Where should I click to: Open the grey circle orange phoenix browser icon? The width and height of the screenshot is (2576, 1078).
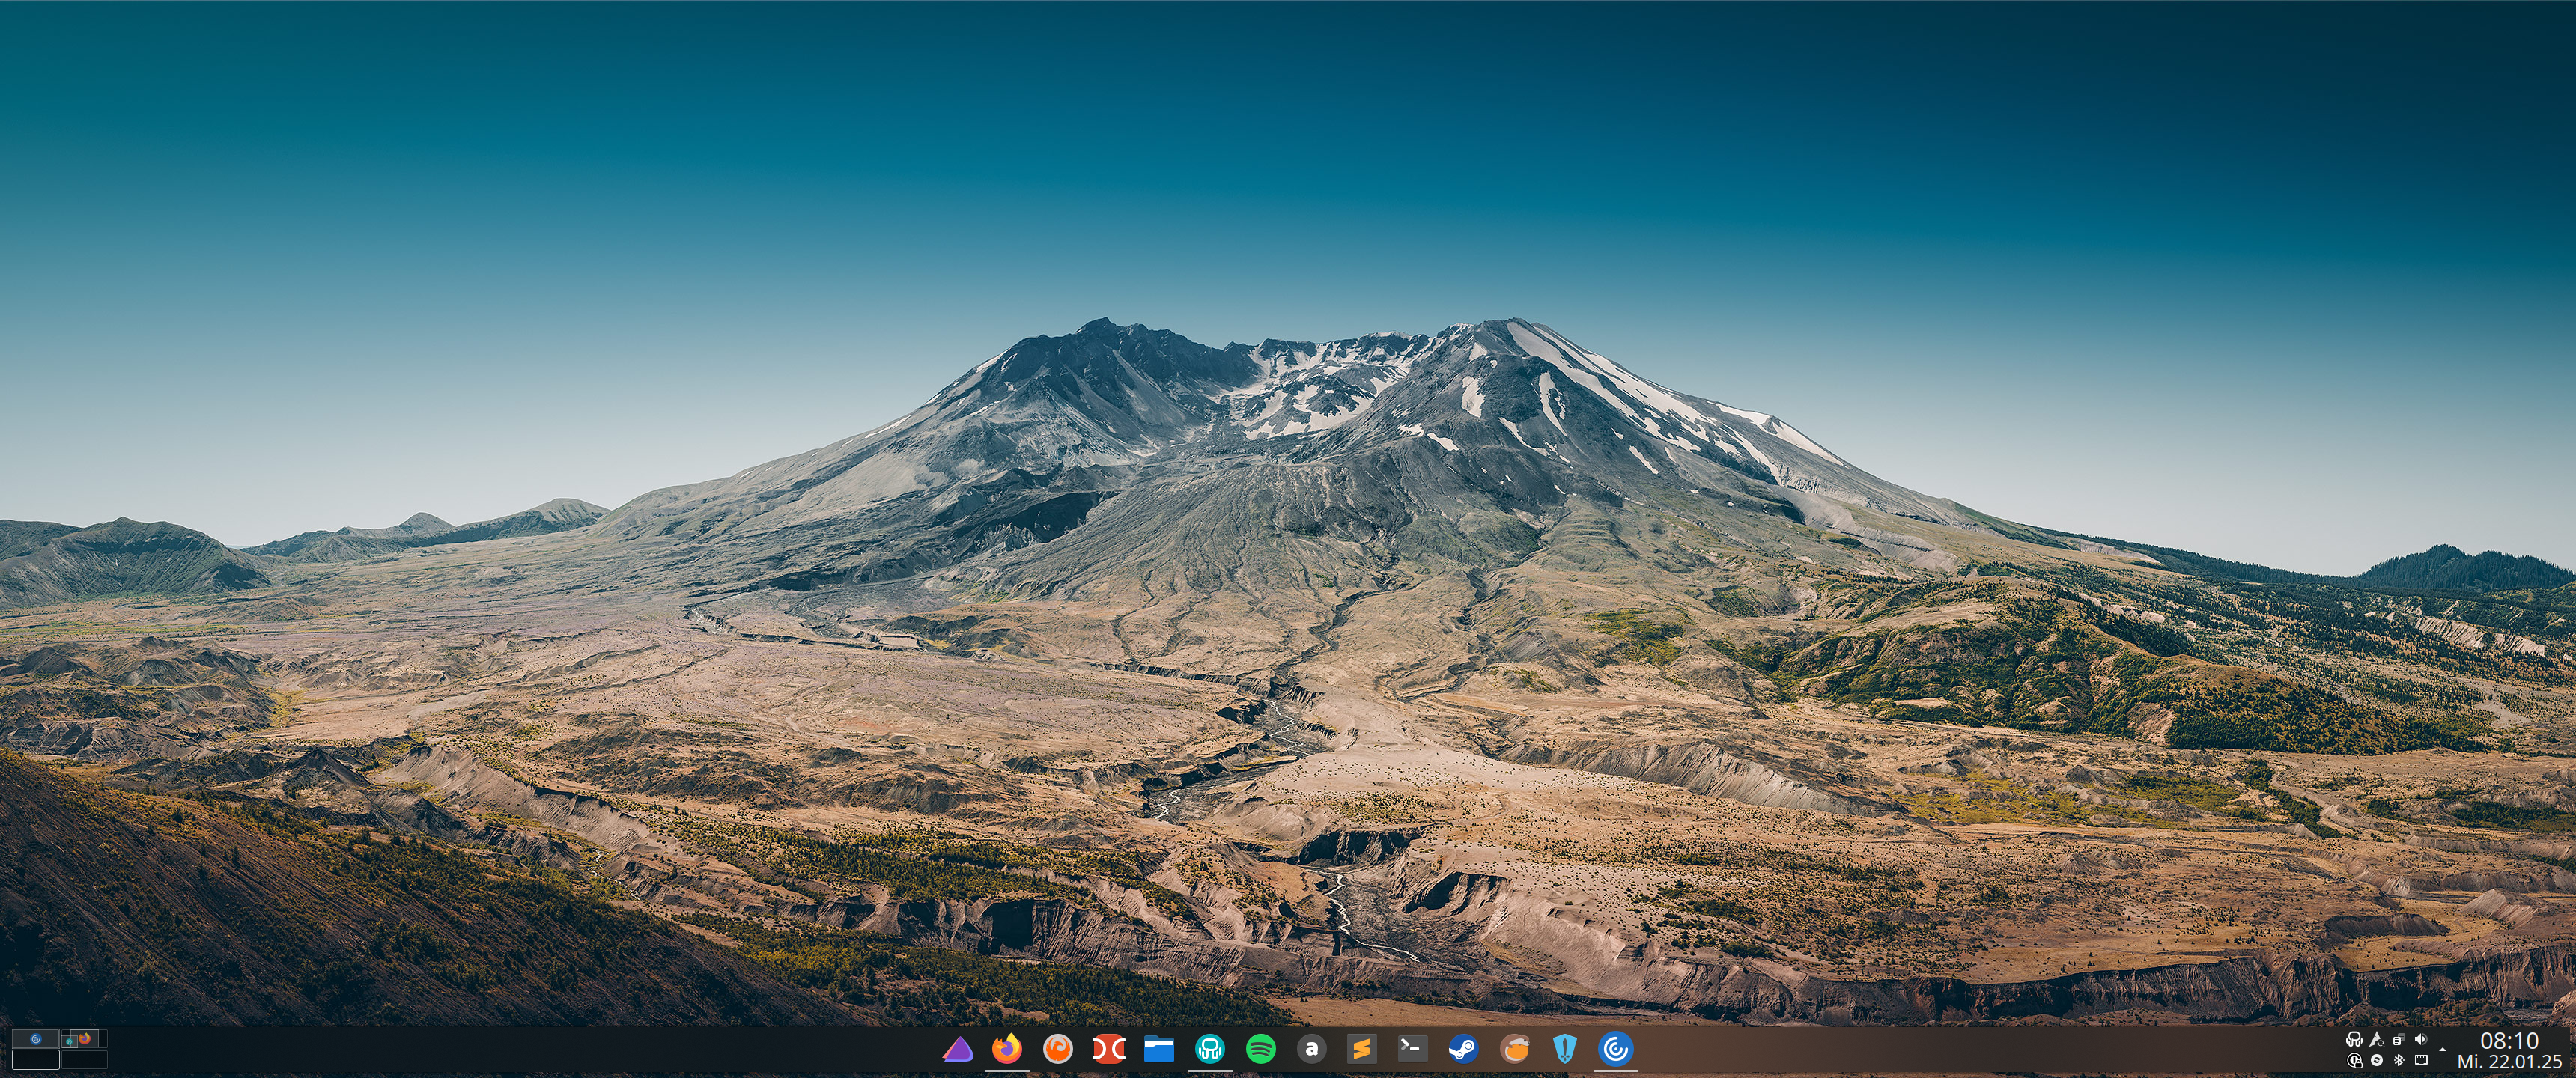point(1058,1048)
